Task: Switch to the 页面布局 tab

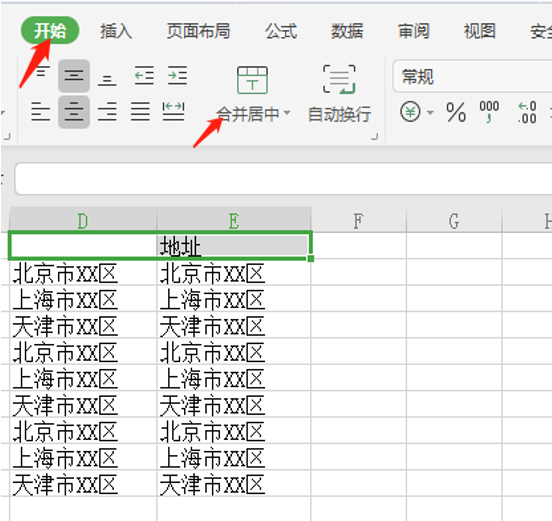Action: (199, 31)
